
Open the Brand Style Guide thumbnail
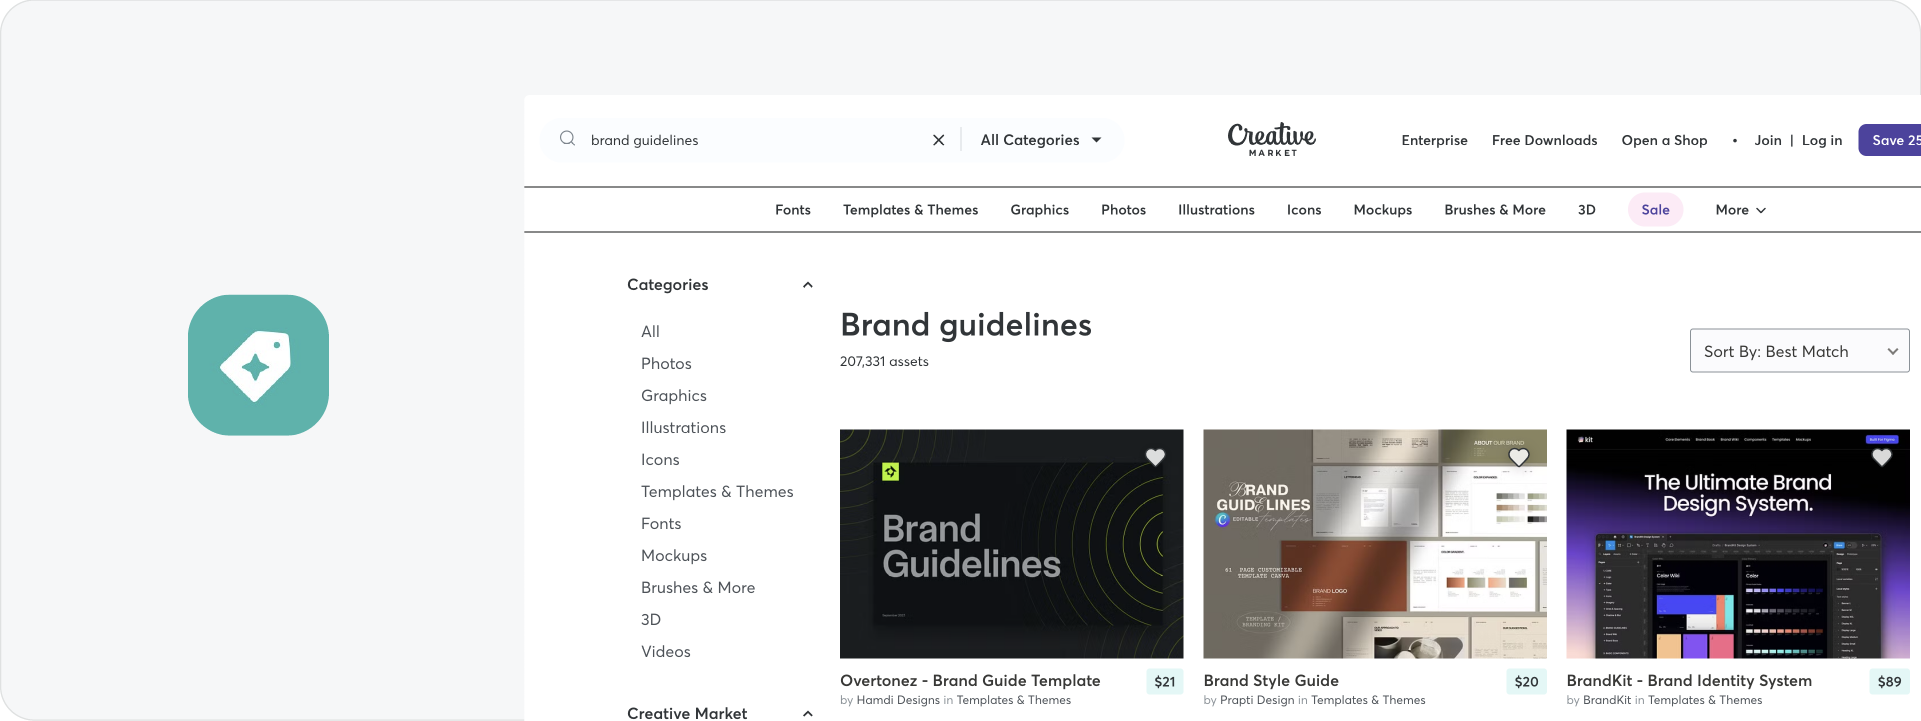pos(1375,544)
